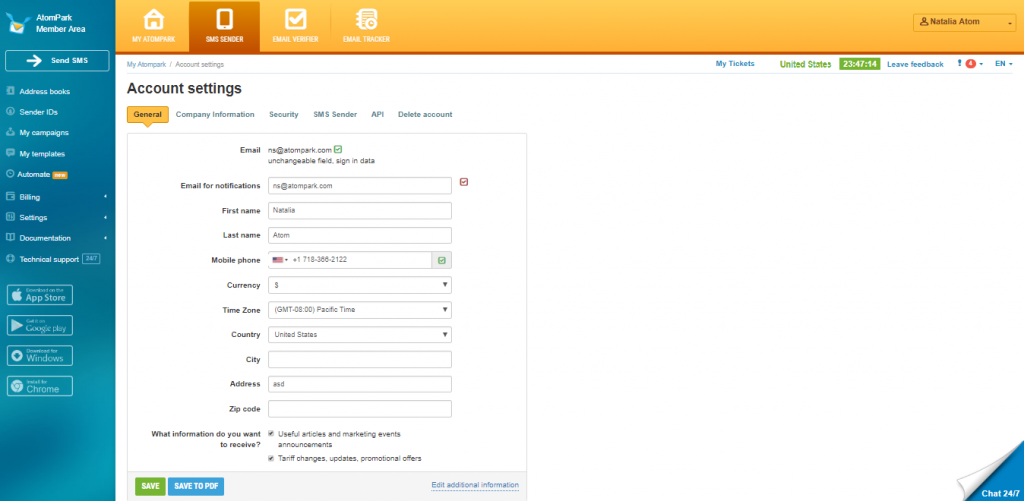Viewport: 1024px width, 501px height.
Task: Switch to the Security tab
Action: (283, 115)
